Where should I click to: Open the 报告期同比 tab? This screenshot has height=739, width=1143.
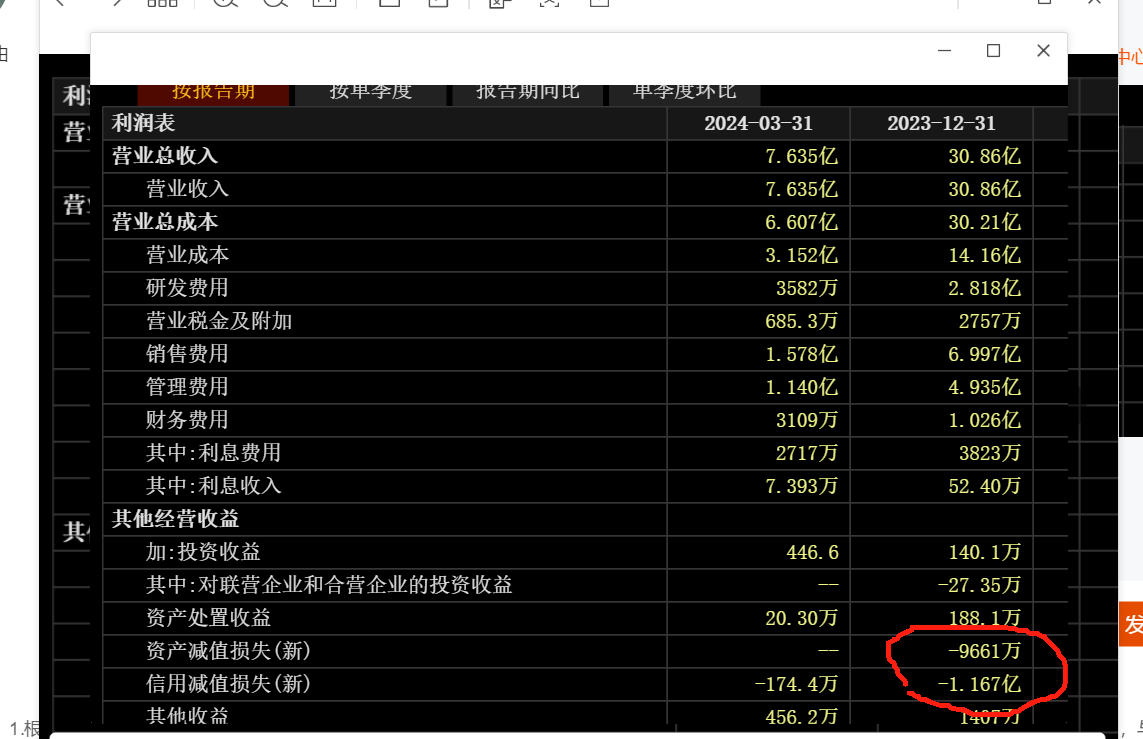[x=528, y=92]
